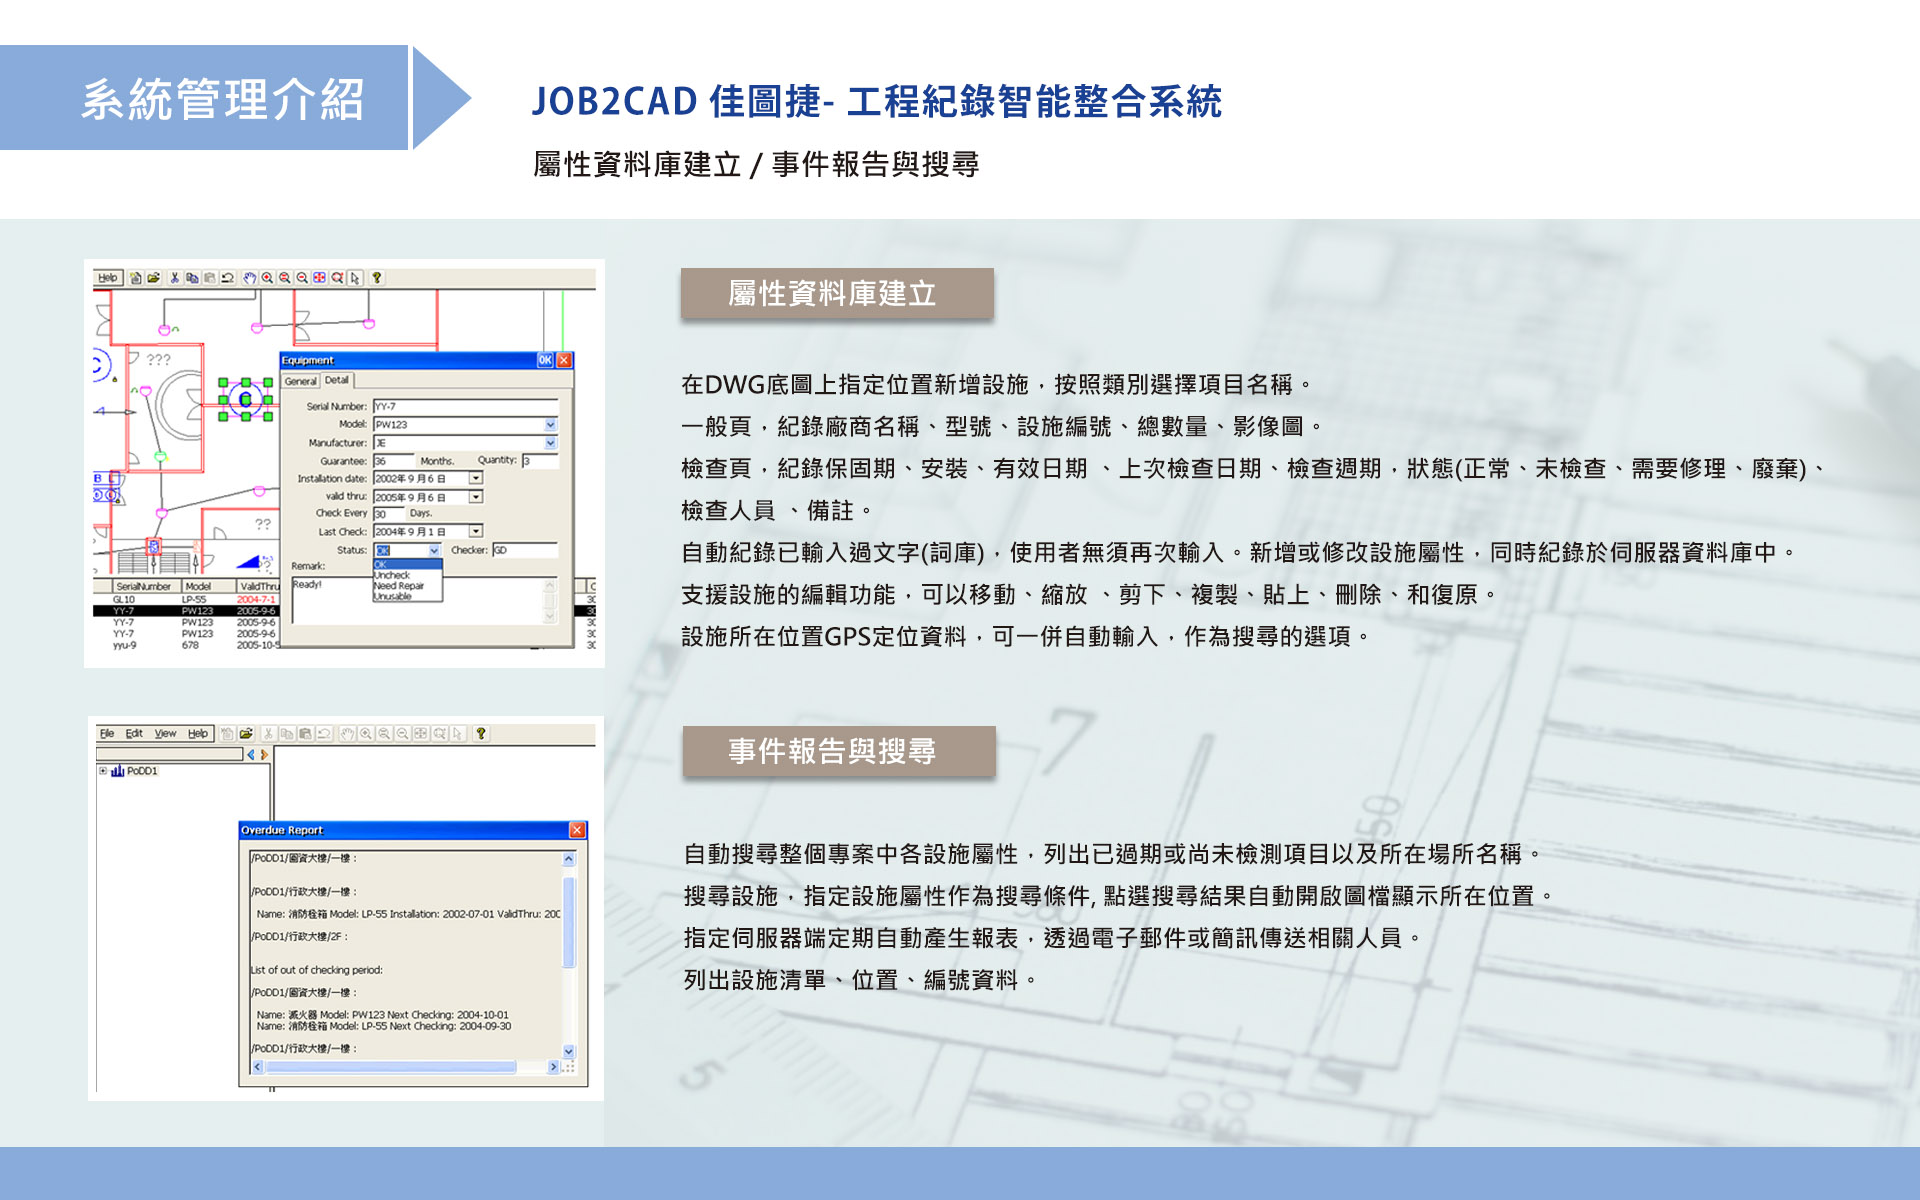
Task: Click the New file icon in Equipment screenshot toolbar
Action: pos(135,278)
